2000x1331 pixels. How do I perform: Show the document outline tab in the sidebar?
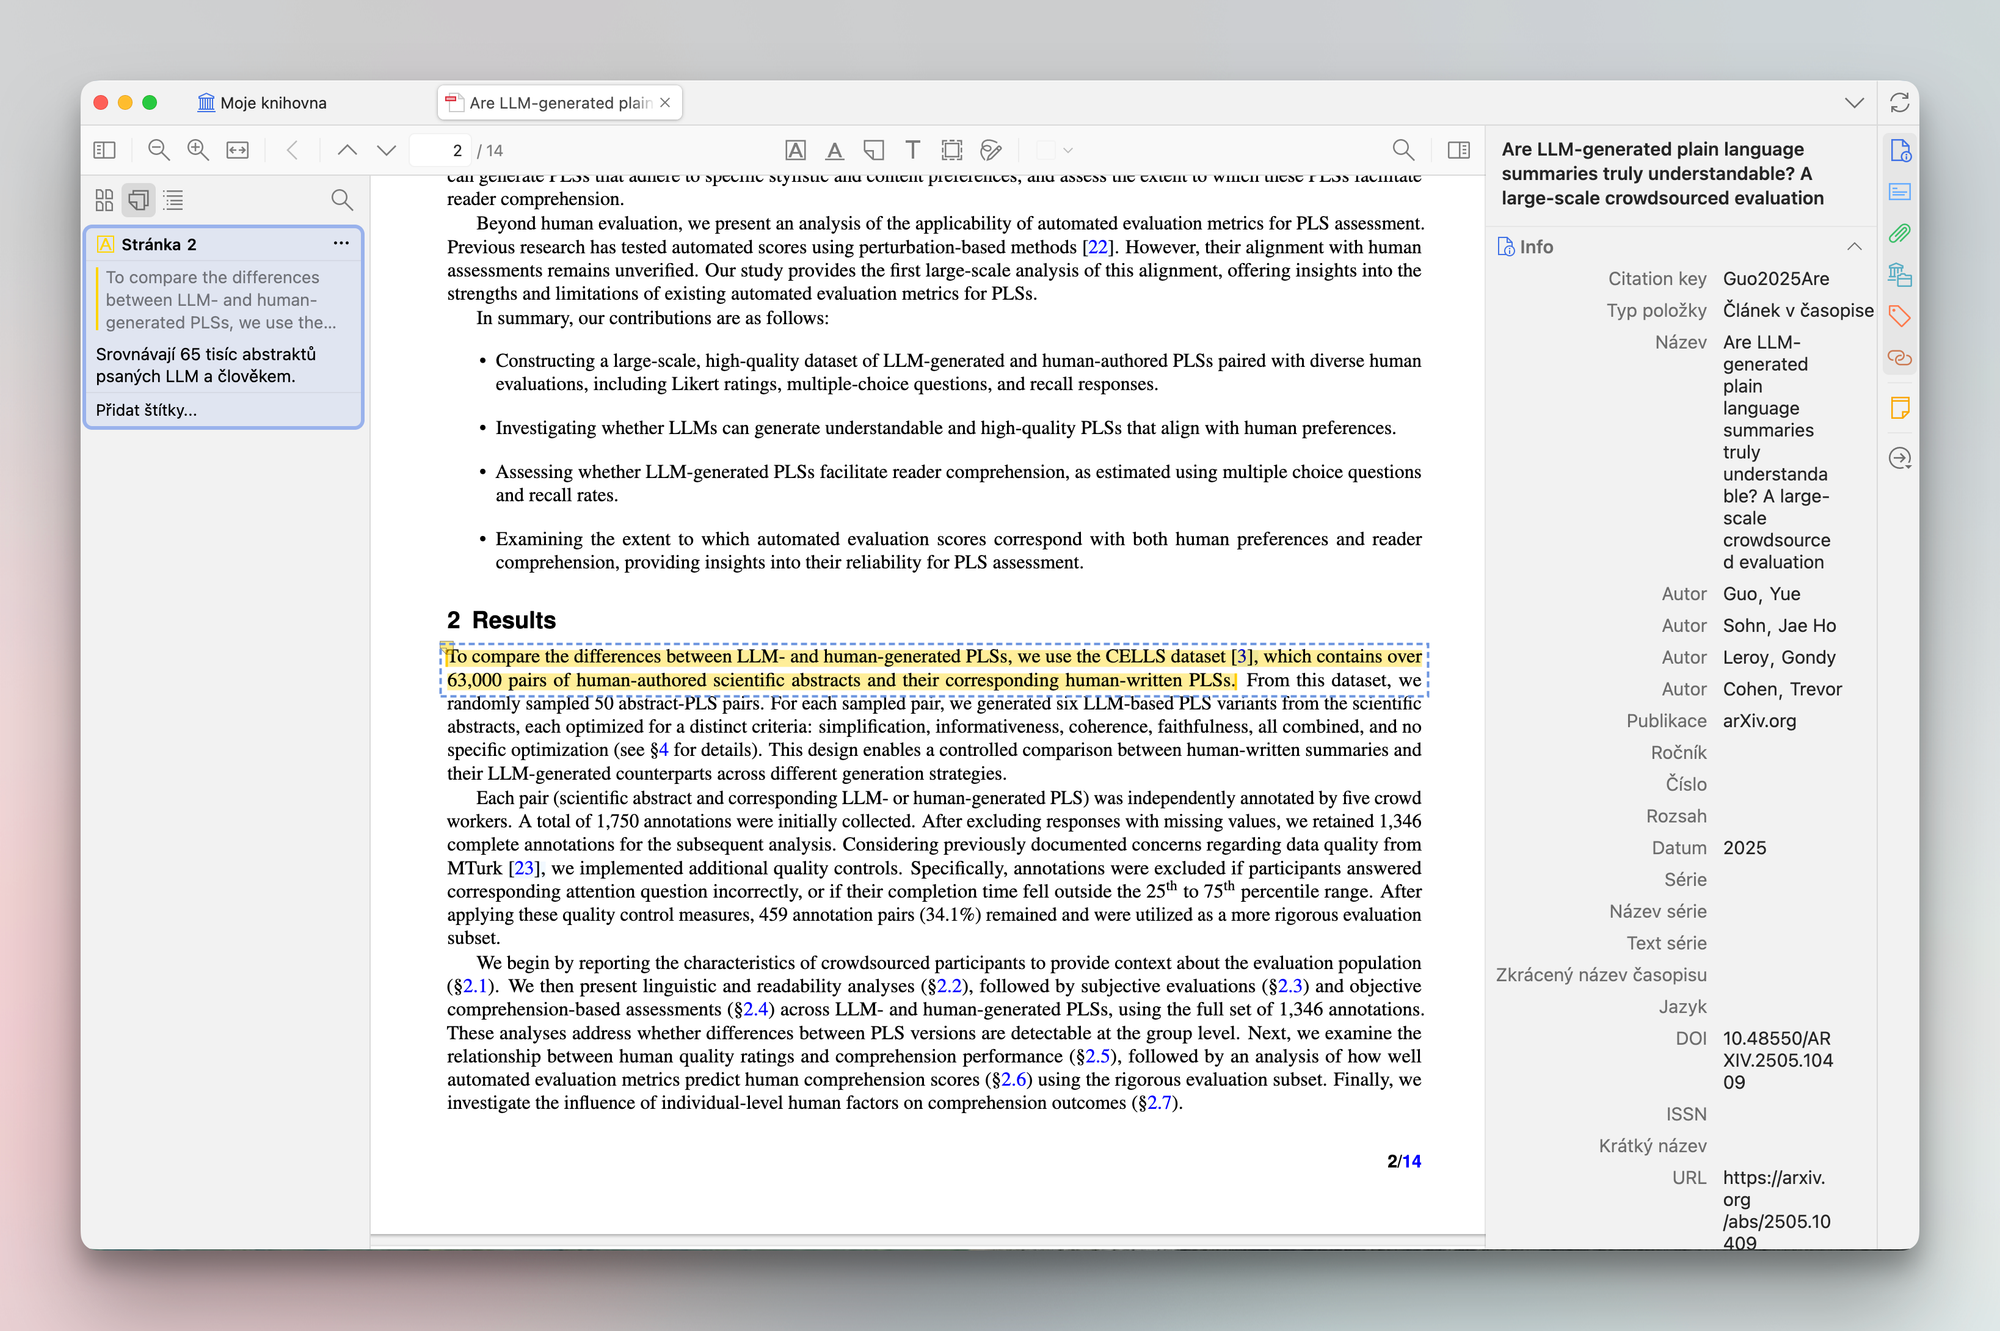(x=174, y=200)
